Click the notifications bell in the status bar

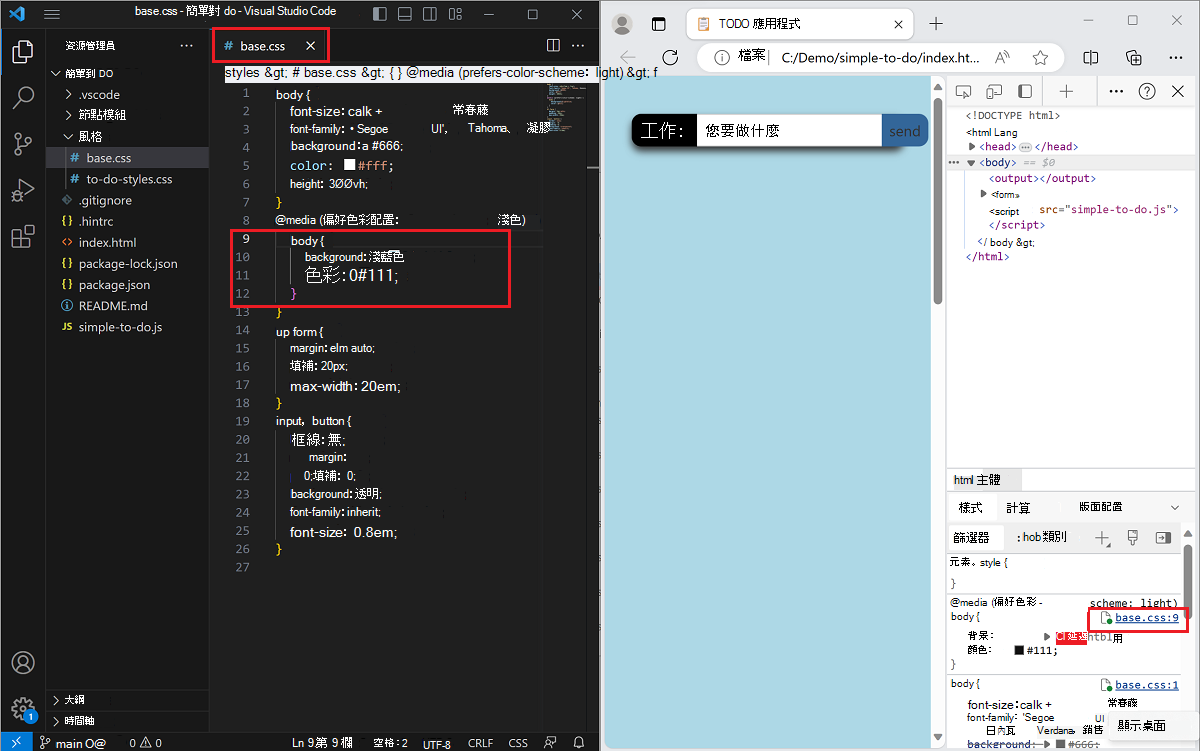coord(577,742)
